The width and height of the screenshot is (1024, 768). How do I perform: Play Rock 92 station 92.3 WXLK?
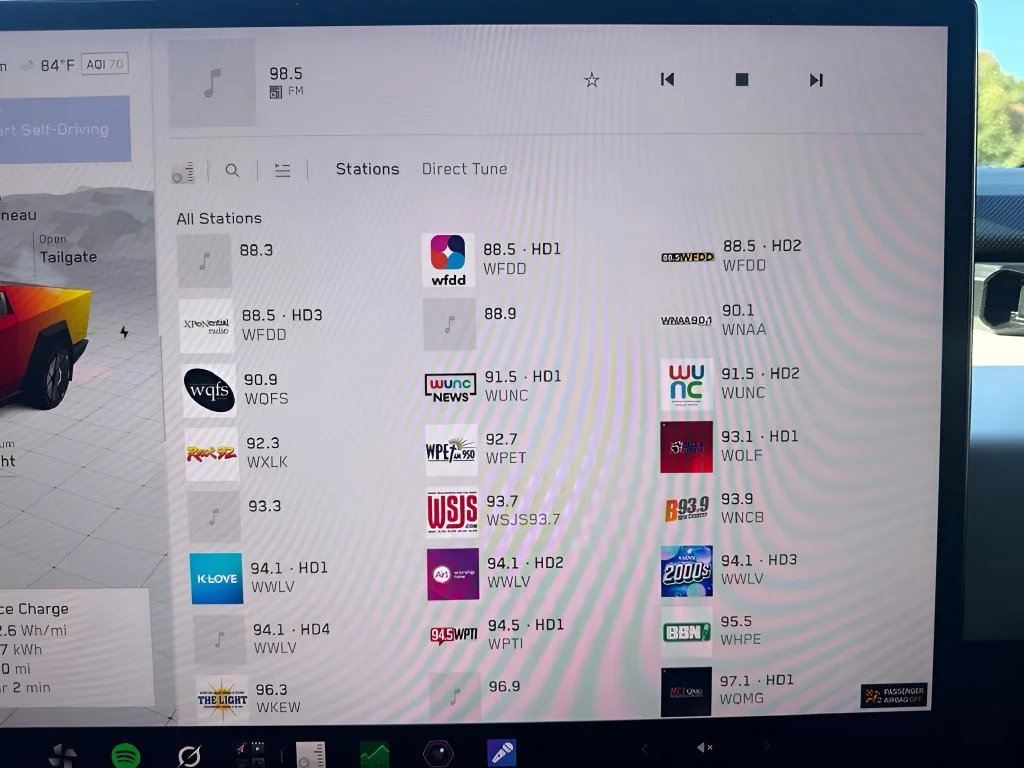(x=236, y=453)
